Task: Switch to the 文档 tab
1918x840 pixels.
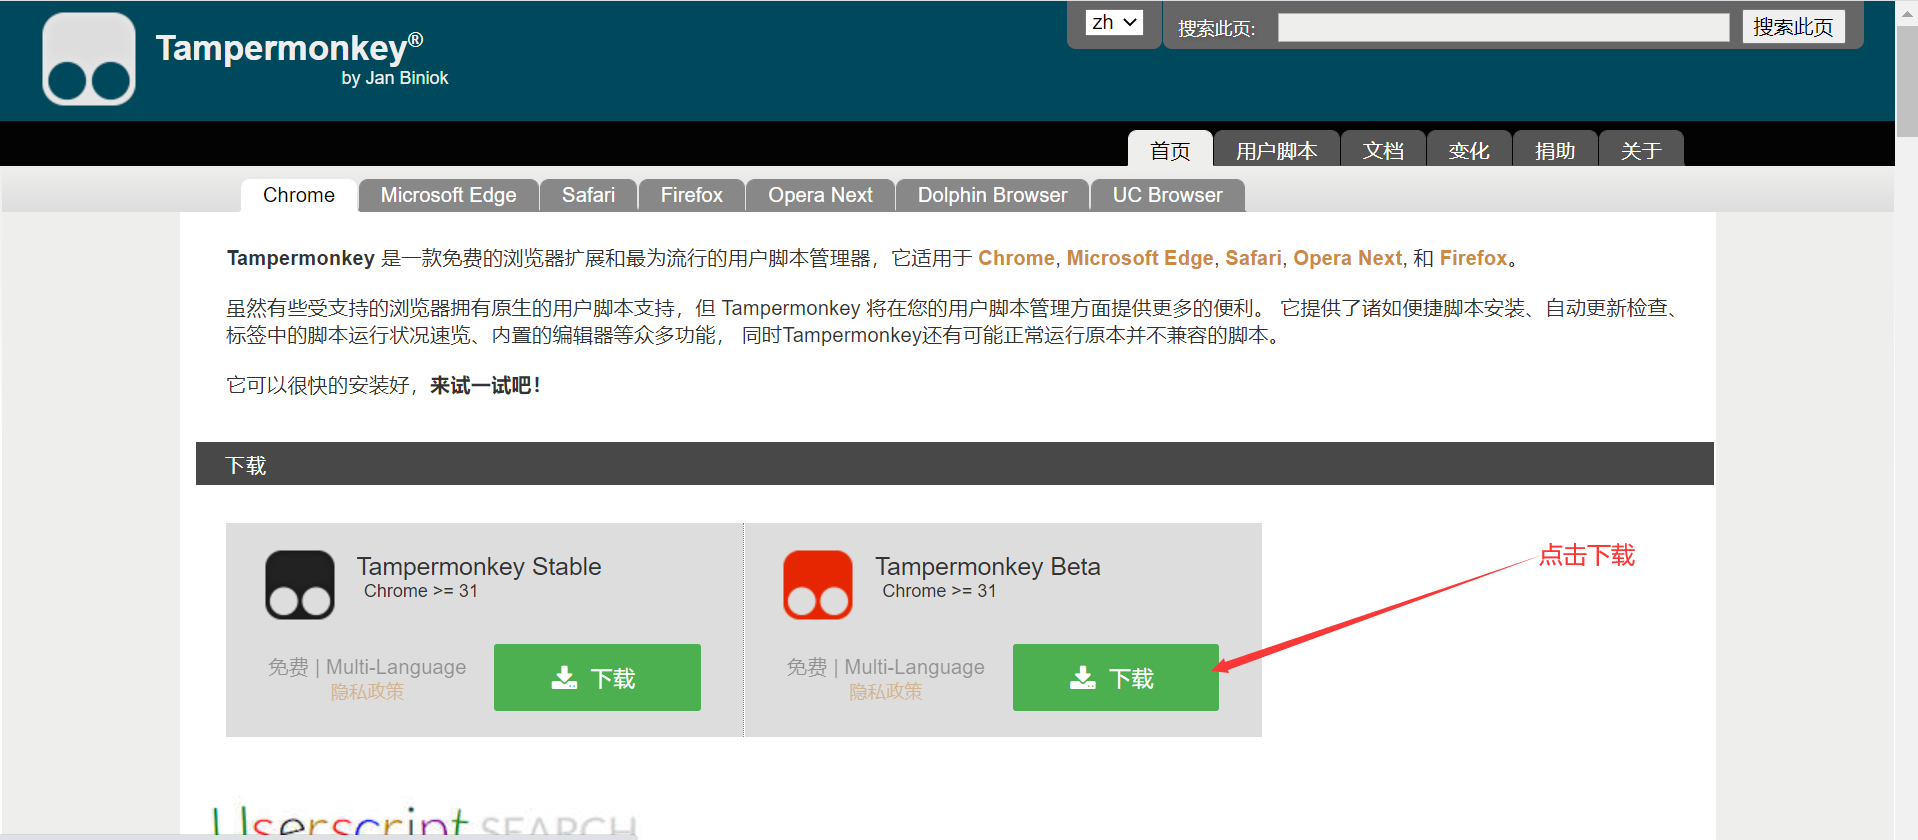Action: pyautogui.click(x=1383, y=150)
